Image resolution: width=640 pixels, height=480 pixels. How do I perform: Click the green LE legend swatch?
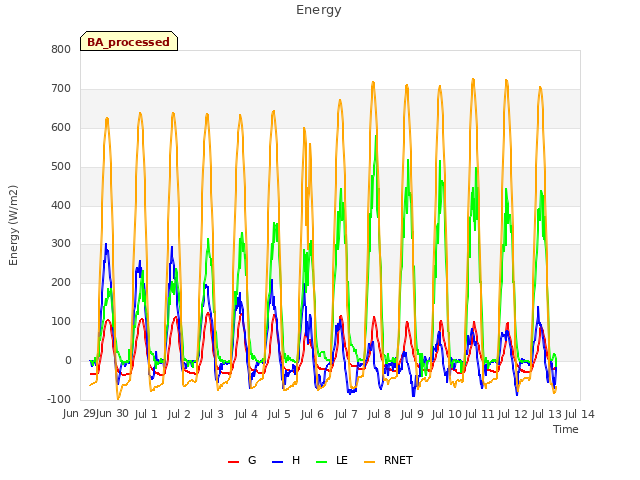point(322,462)
